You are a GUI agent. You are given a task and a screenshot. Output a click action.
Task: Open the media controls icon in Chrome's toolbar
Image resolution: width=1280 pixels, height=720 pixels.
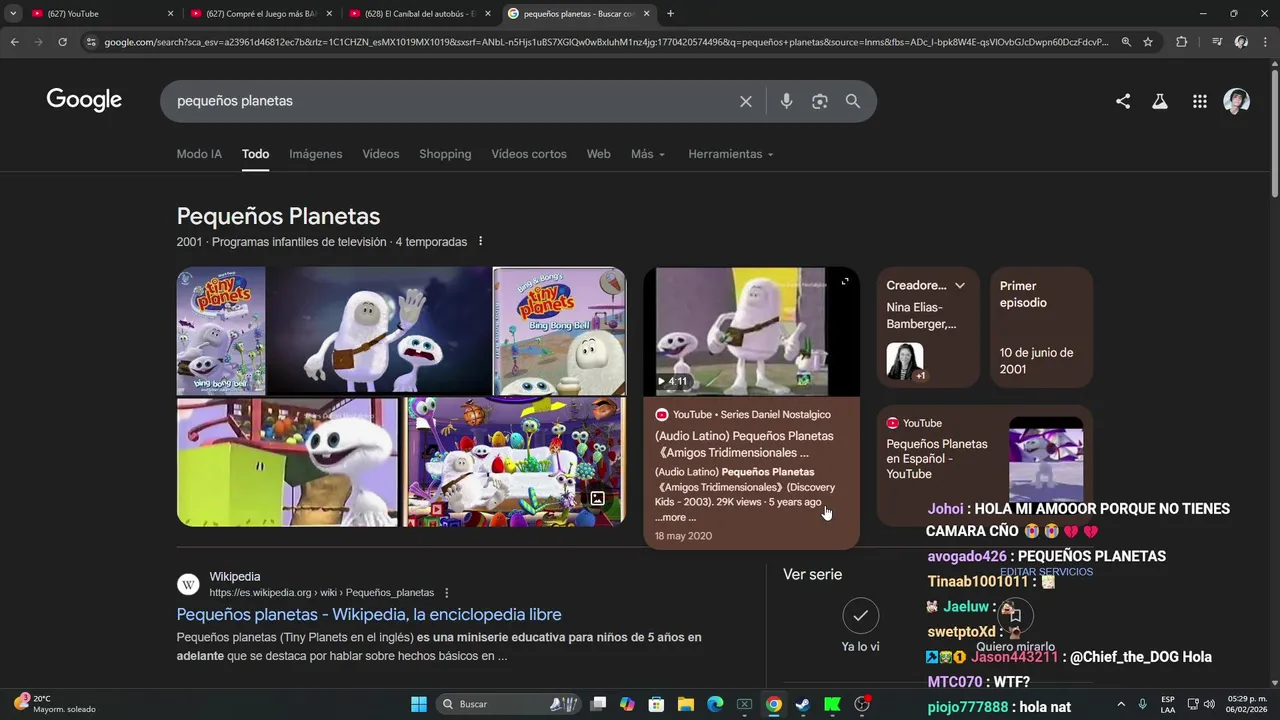(x=1217, y=42)
